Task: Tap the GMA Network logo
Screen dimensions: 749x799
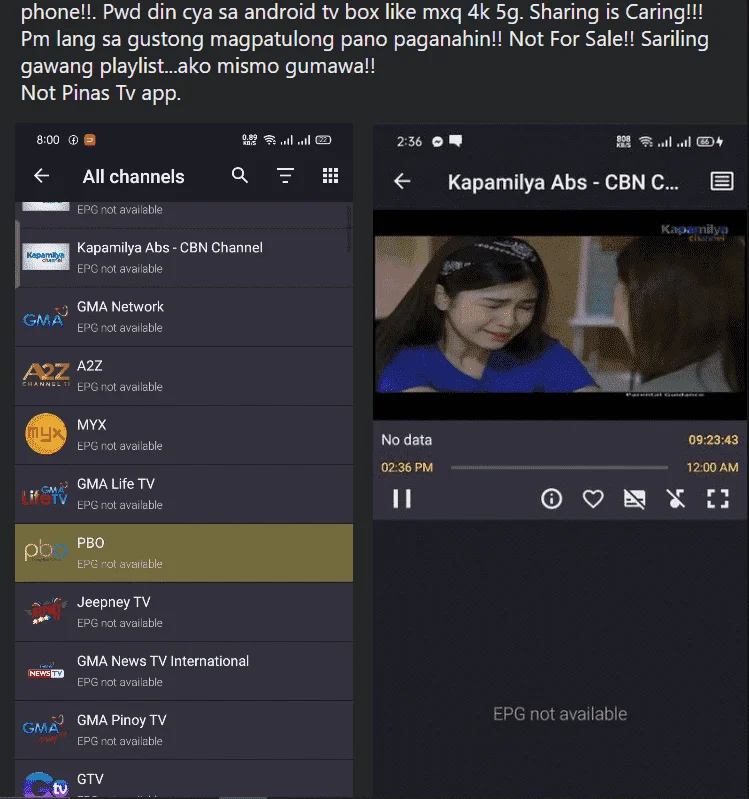Action: click(46, 316)
